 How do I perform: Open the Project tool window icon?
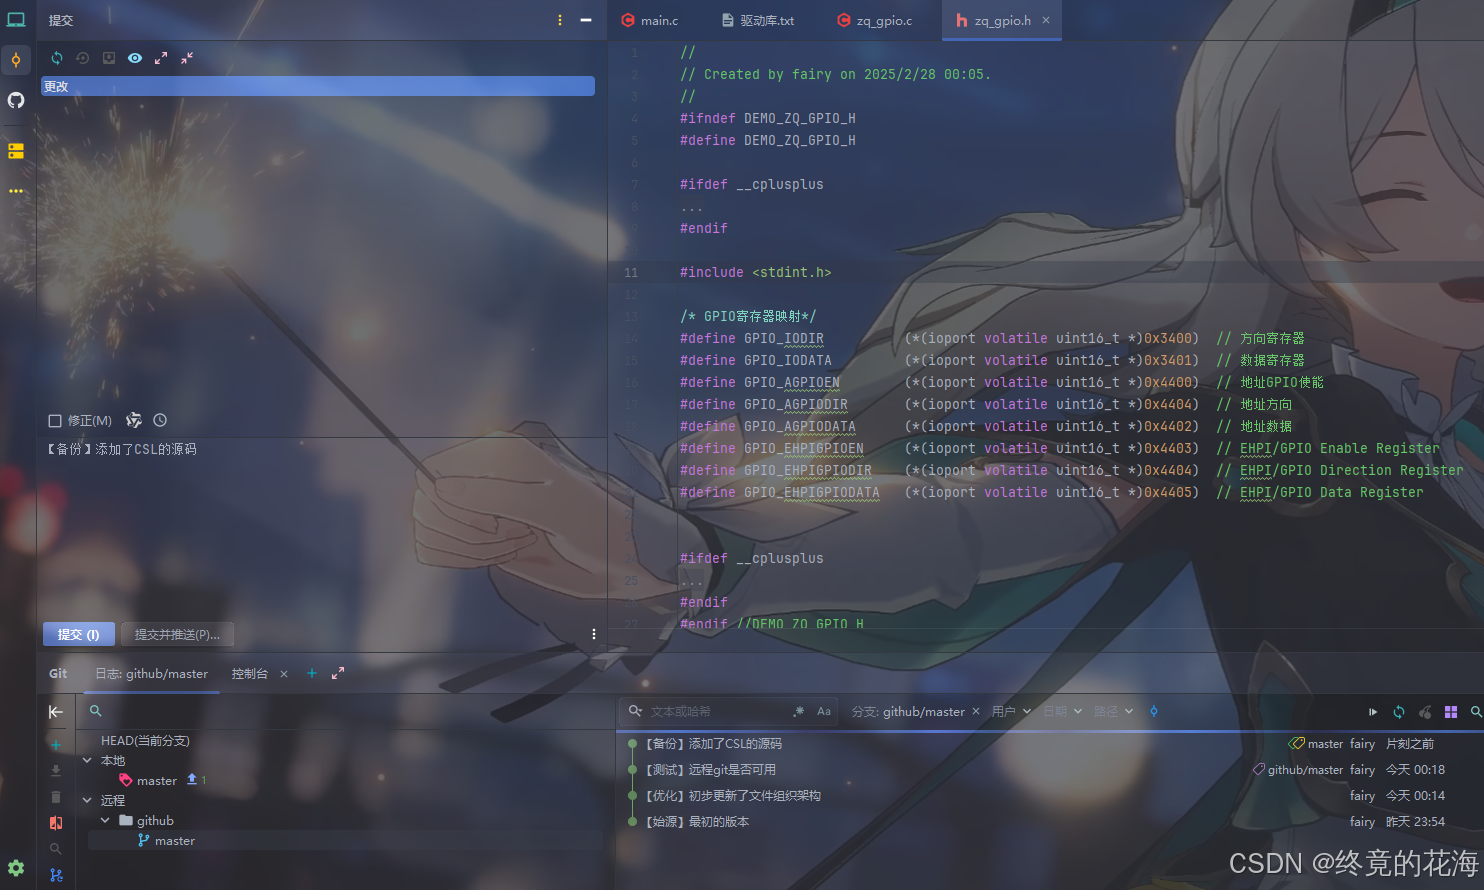click(x=16, y=19)
